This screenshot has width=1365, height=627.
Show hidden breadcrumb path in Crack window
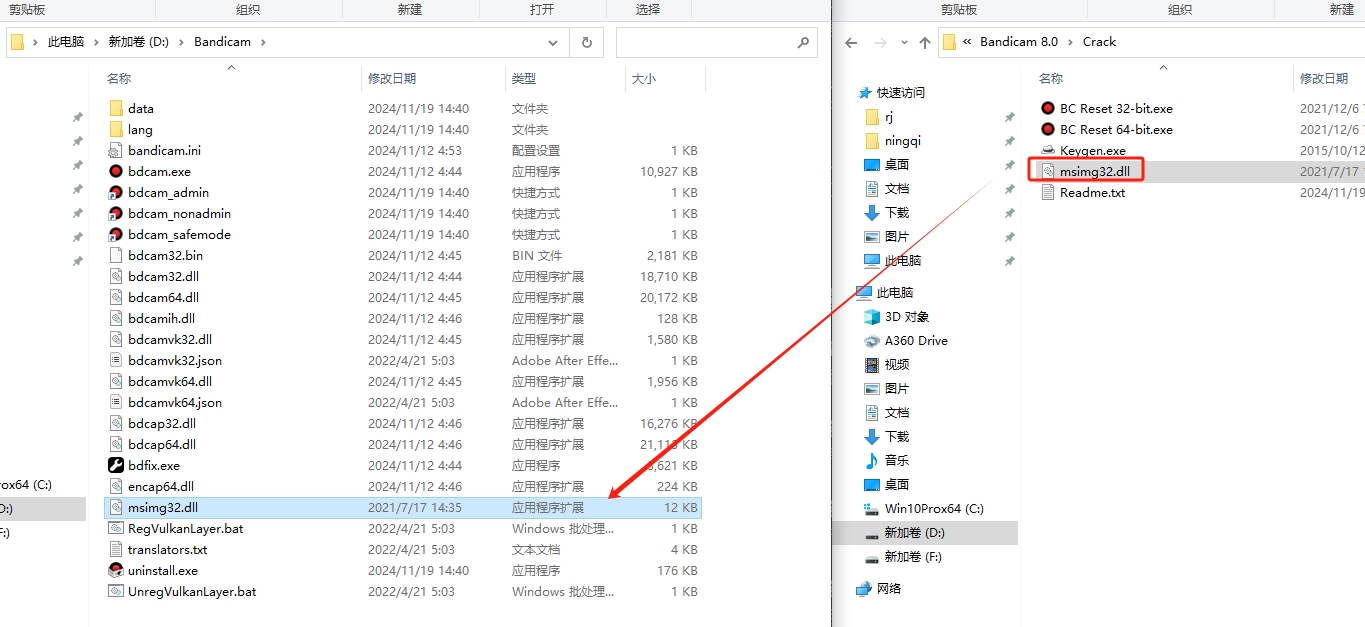point(967,42)
